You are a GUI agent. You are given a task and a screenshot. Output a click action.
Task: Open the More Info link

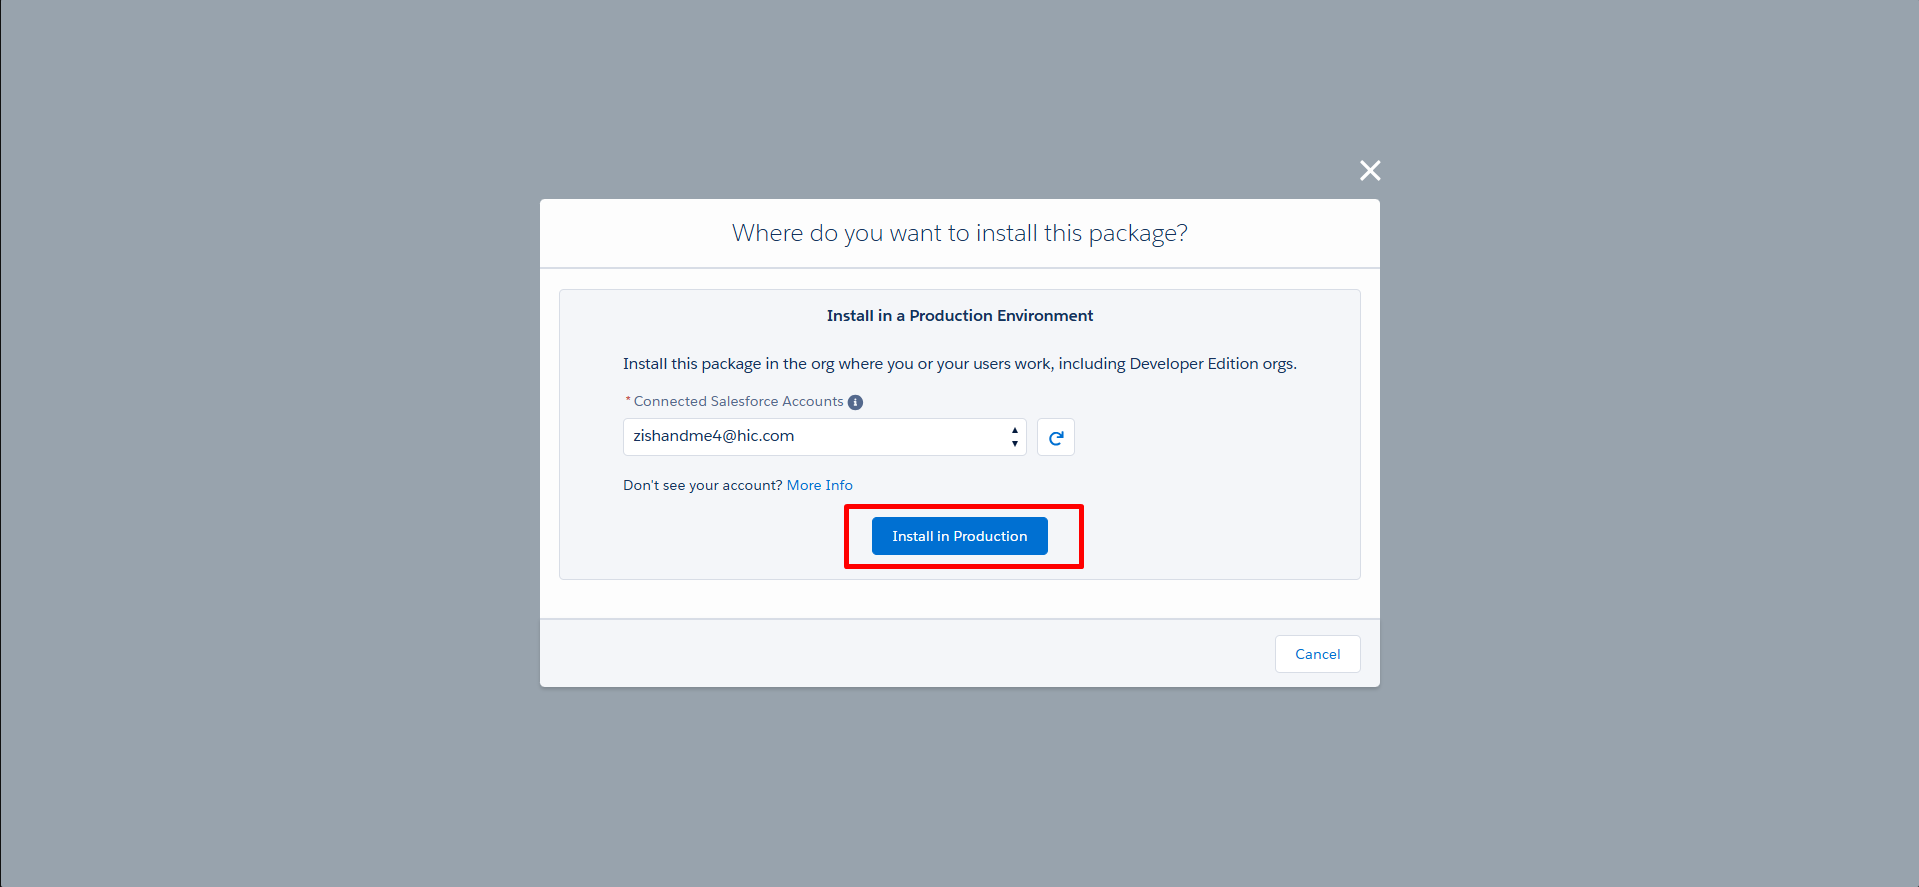tap(820, 485)
